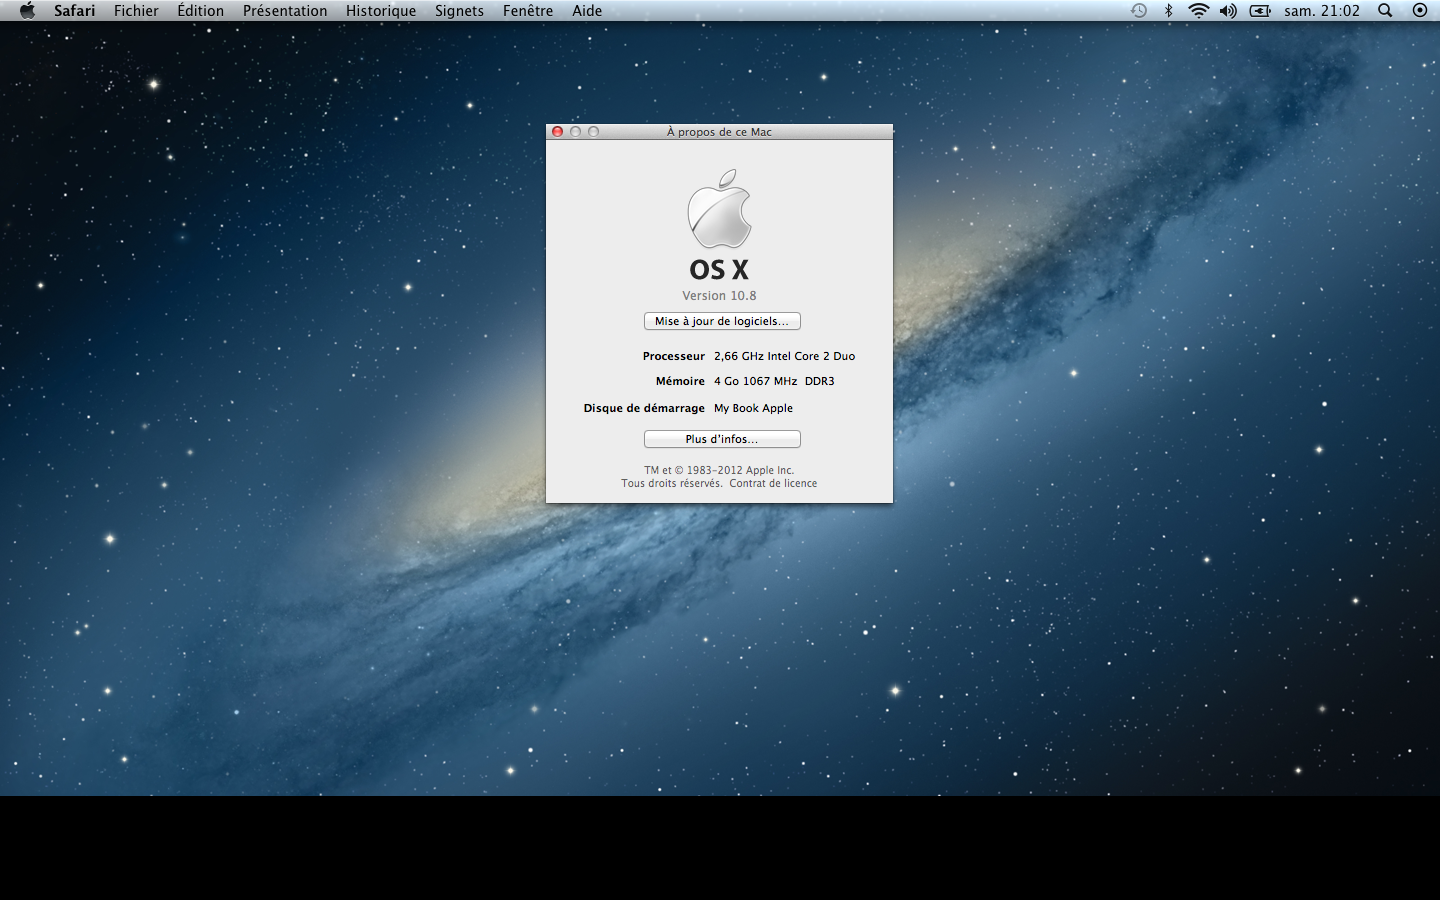
Task: Open the volume menu bar icon
Action: (x=1229, y=10)
